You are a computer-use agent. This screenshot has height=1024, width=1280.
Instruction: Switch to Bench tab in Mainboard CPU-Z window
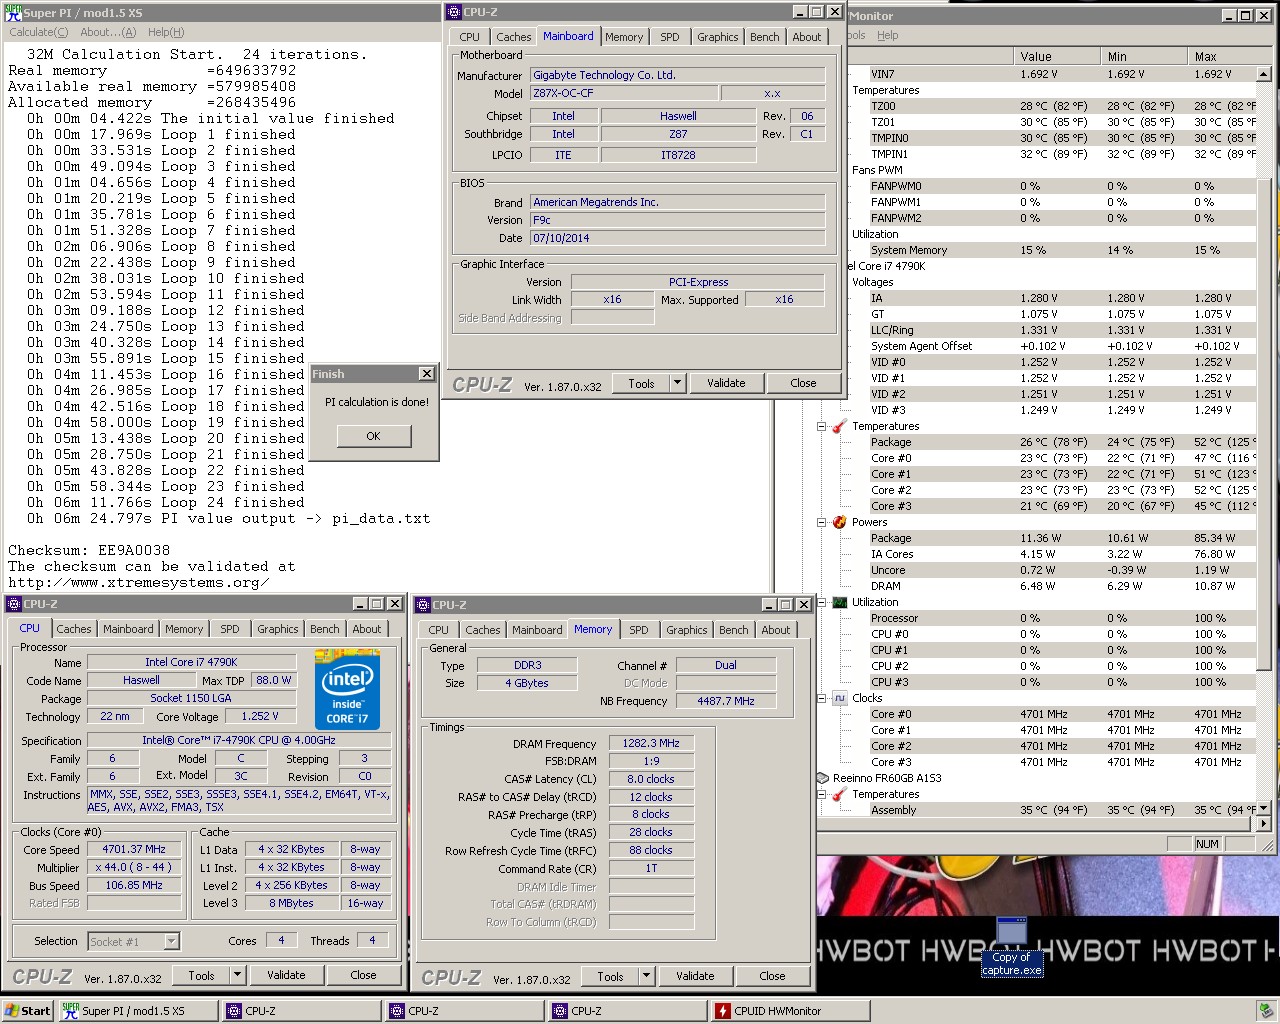point(765,37)
